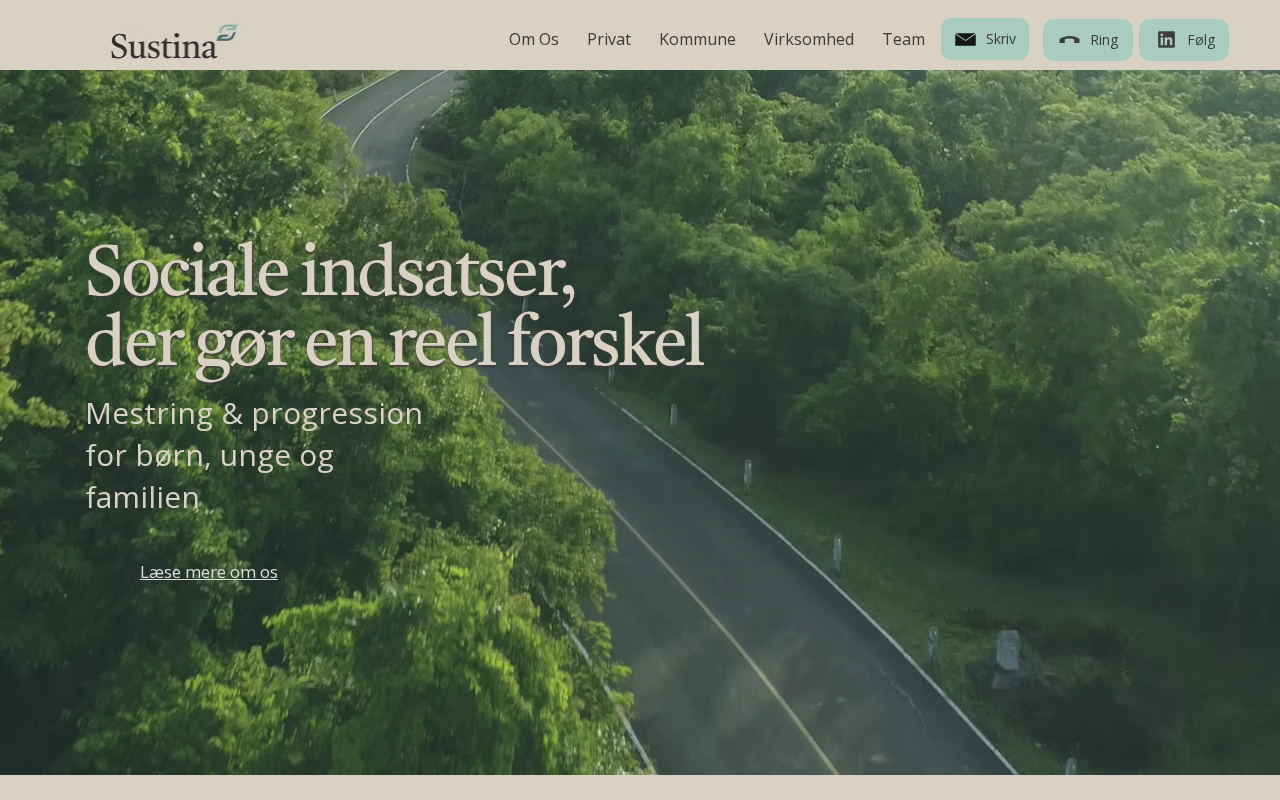1280x800 pixels.
Task: Follow the 'Læse mere om os' link
Action: [x=209, y=572]
